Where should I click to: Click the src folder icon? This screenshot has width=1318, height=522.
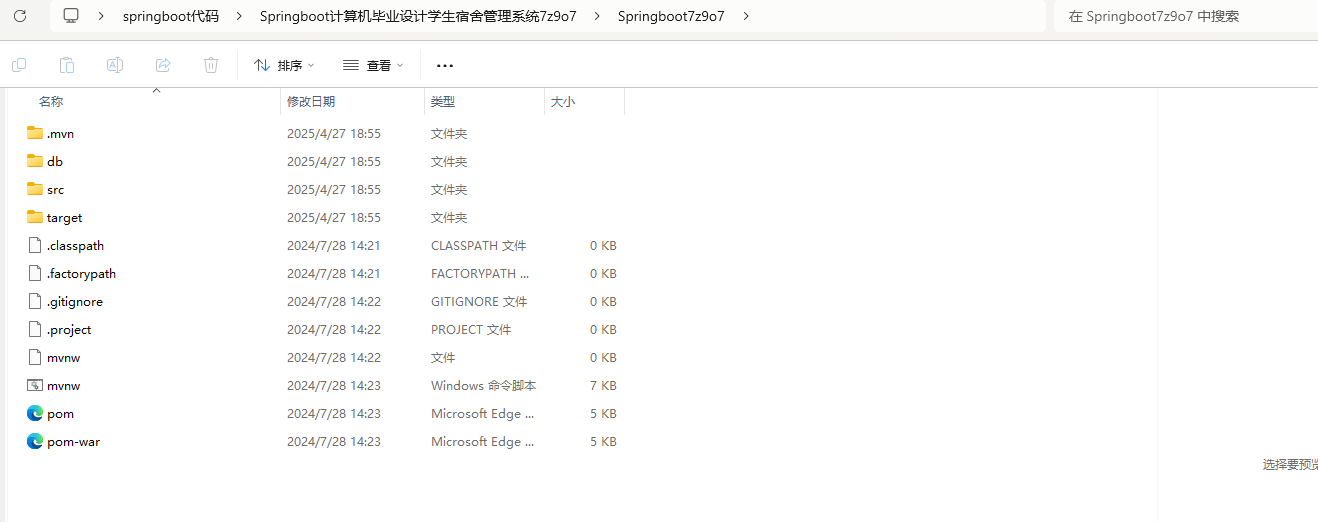click(x=35, y=189)
